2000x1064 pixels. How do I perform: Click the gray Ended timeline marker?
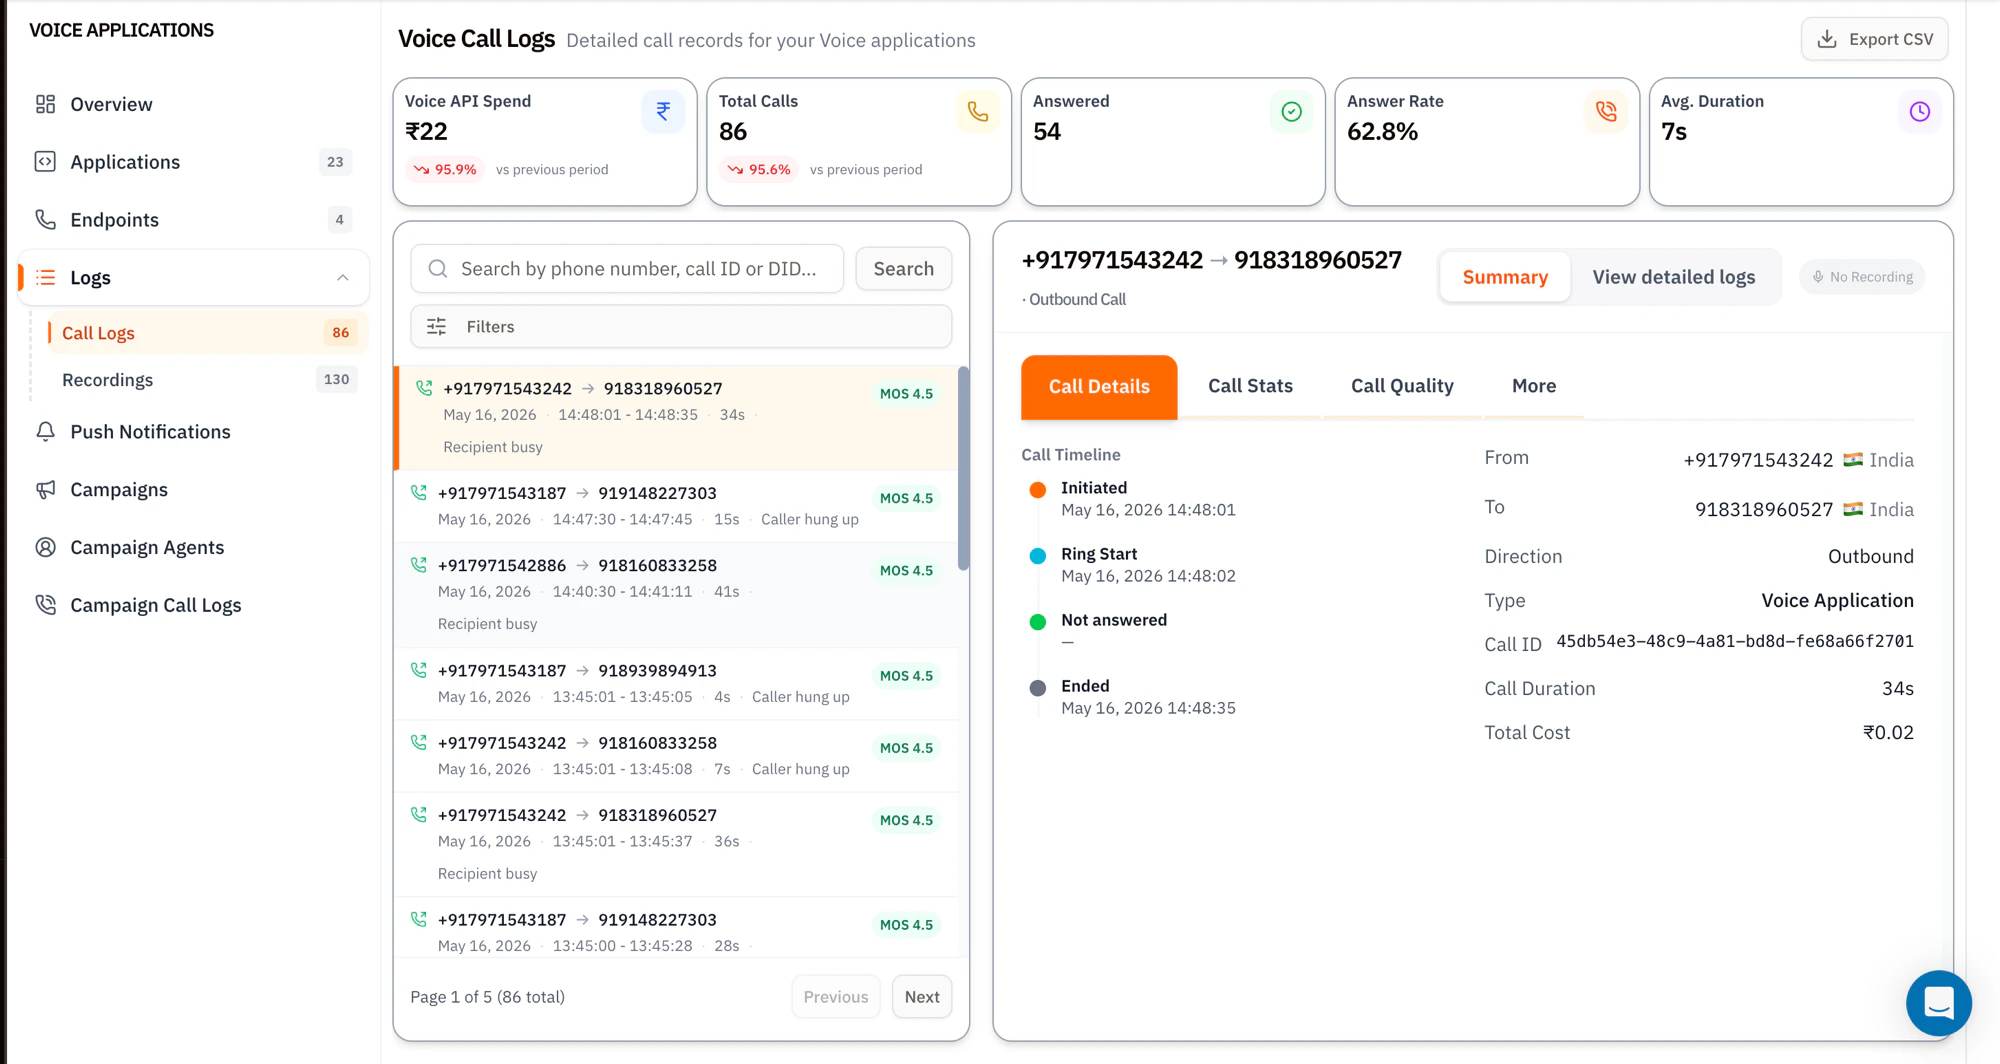(1038, 688)
